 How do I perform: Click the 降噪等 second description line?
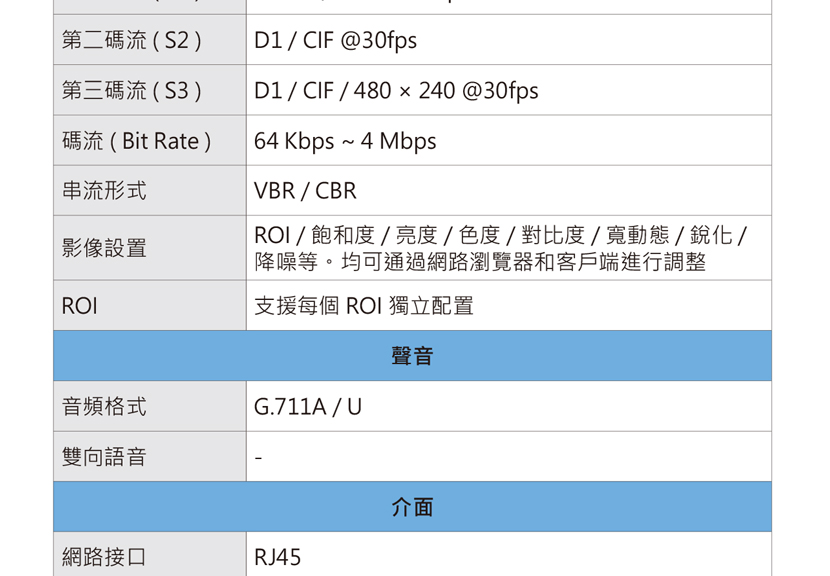pyautogui.click(x=480, y=262)
